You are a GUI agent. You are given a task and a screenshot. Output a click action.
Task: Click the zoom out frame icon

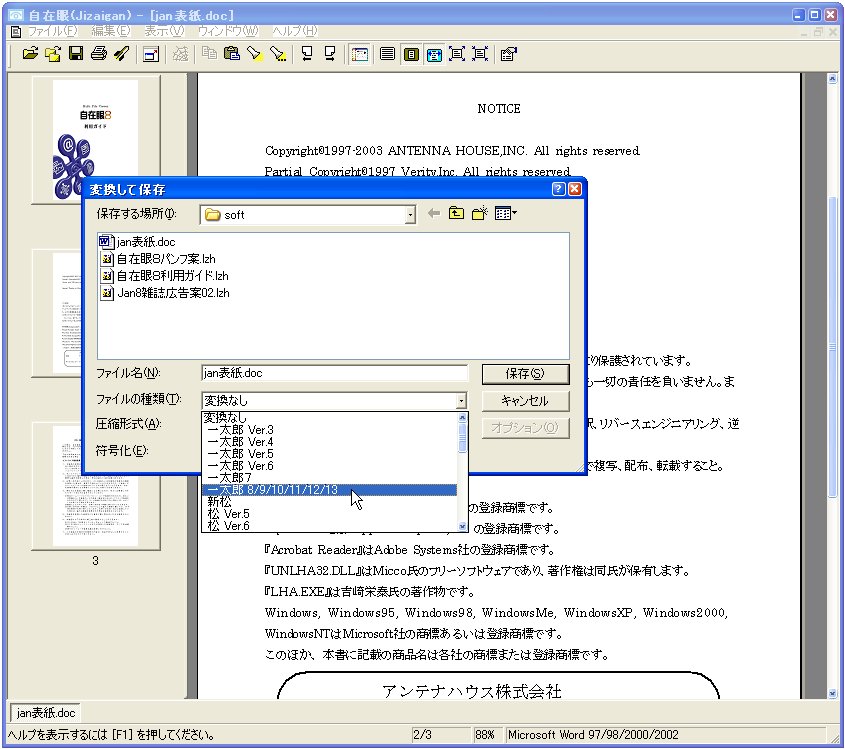(480, 54)
